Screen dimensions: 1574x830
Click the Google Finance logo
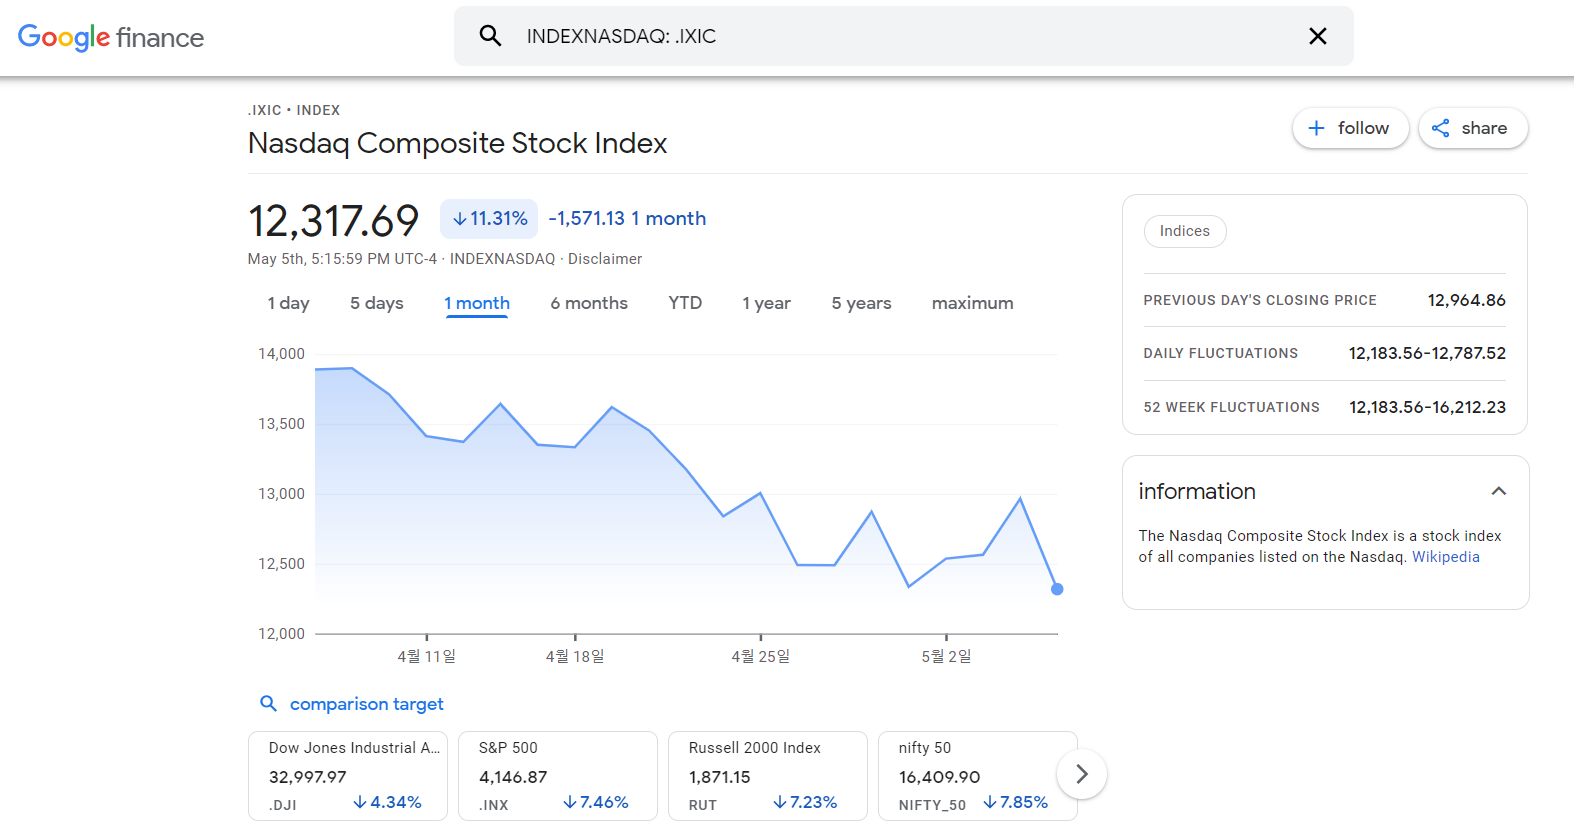(111, 37)
